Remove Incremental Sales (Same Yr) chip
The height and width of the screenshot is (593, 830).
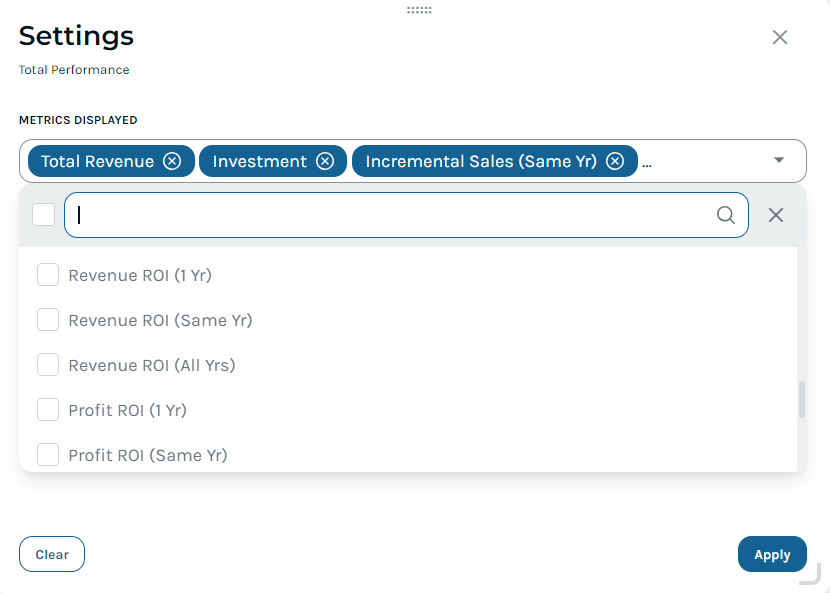[x=615, y=161]
